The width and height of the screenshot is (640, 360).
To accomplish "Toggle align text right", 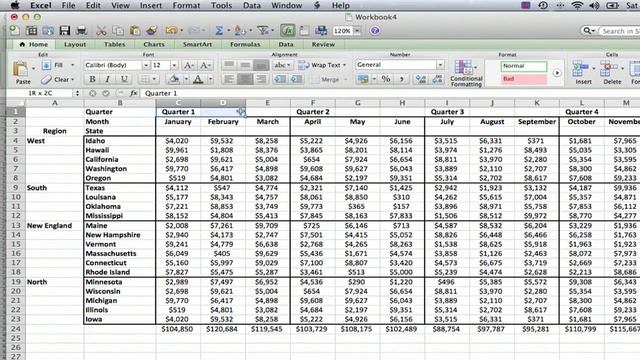I will pyautogui.click(x=260, y=79).
